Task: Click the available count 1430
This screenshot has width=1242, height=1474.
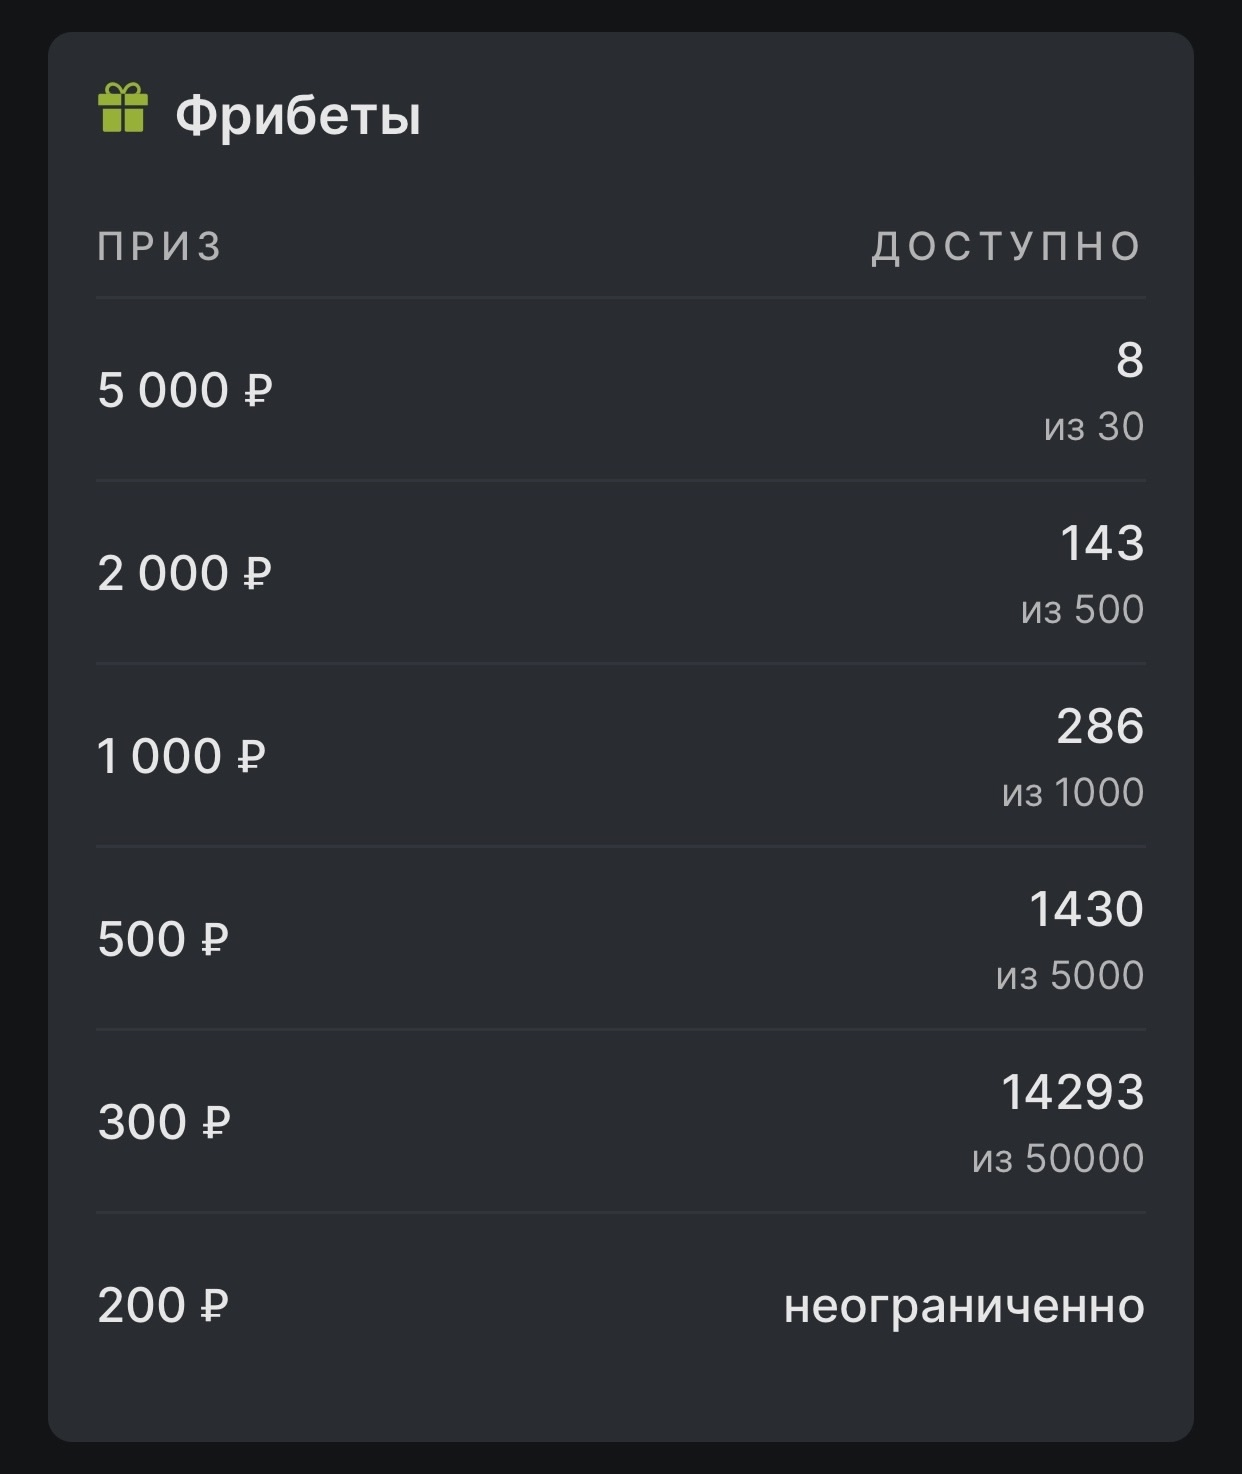Action: tap(1086, 909)
